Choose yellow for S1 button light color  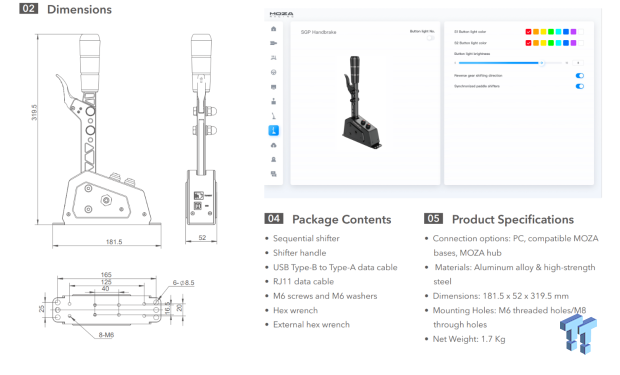543,32
